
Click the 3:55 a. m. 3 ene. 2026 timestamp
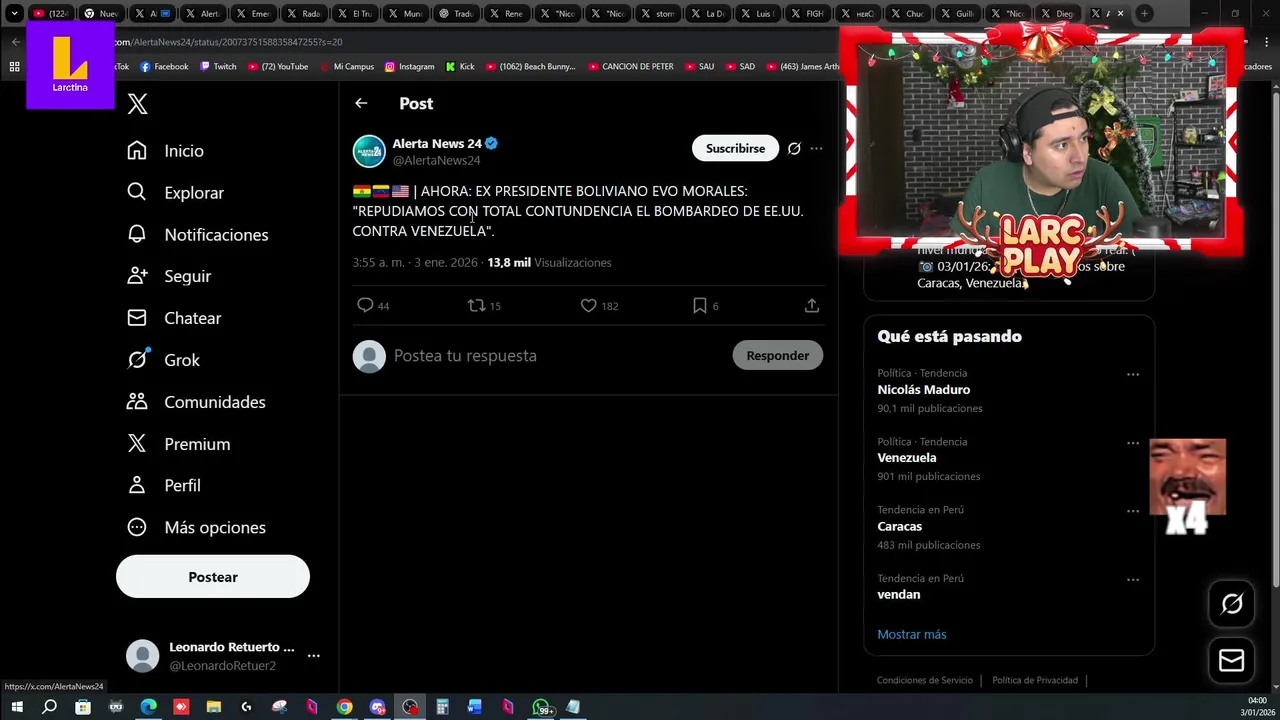click(x=415, y=262)
